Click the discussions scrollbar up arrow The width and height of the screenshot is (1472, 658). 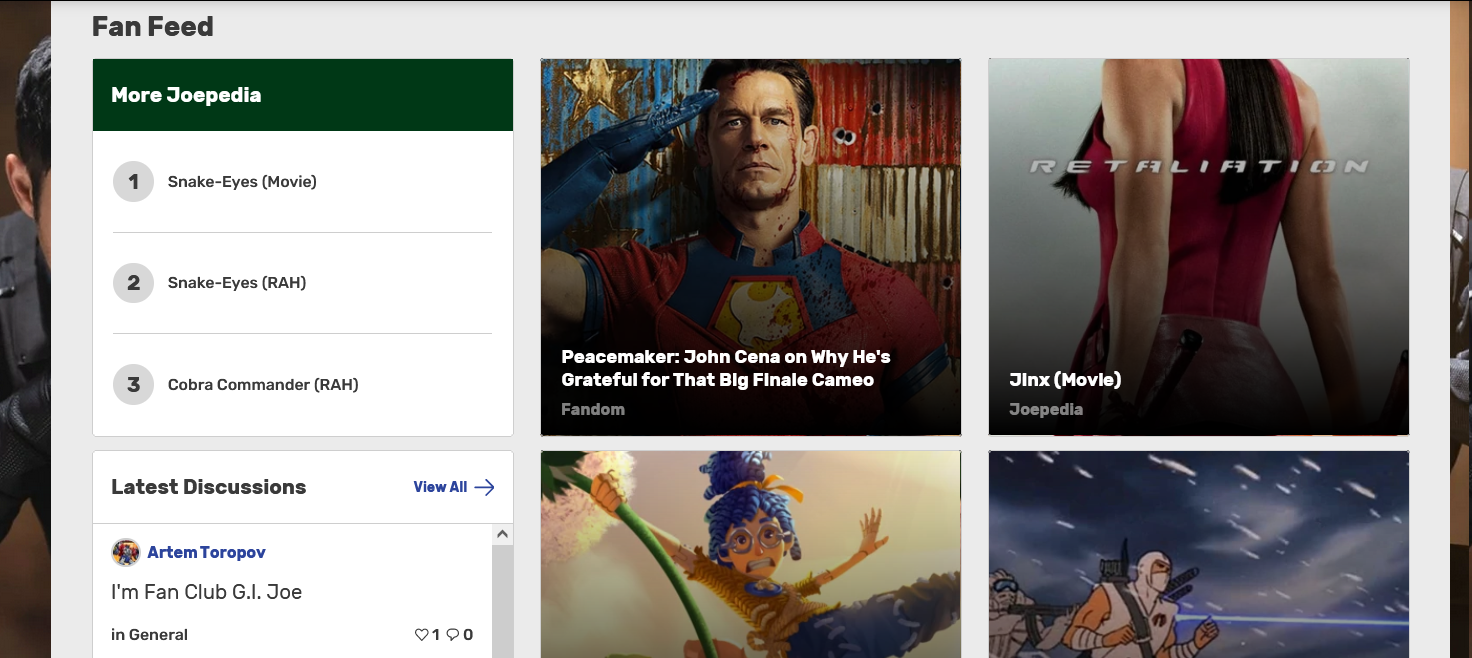pos(502,535)
